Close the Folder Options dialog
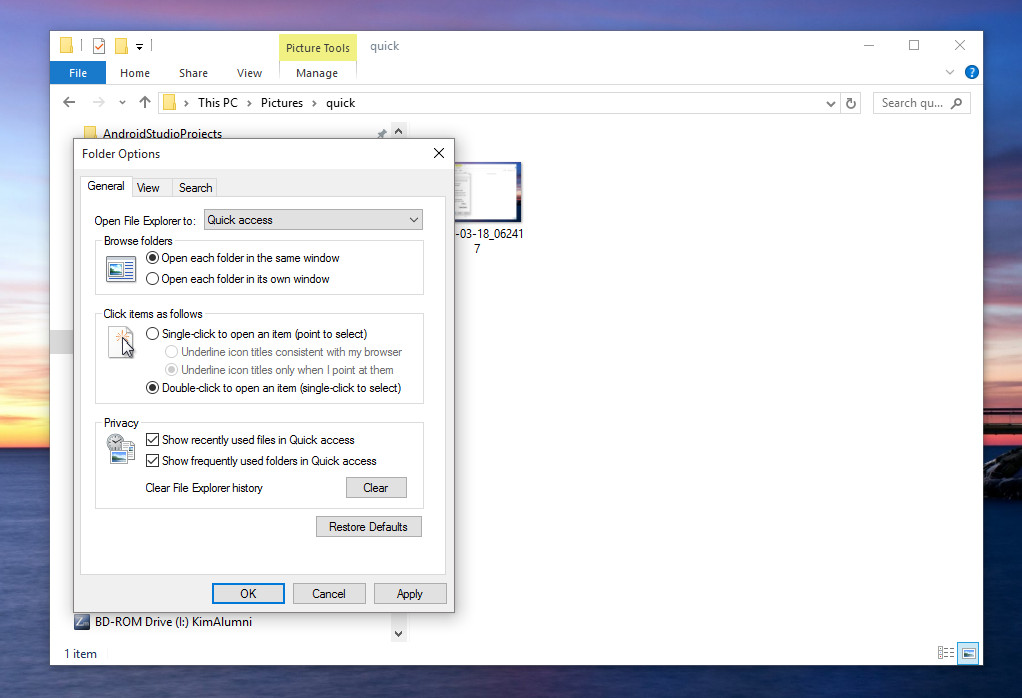This screenshot has width=1022, height=698. coord(439,153)
